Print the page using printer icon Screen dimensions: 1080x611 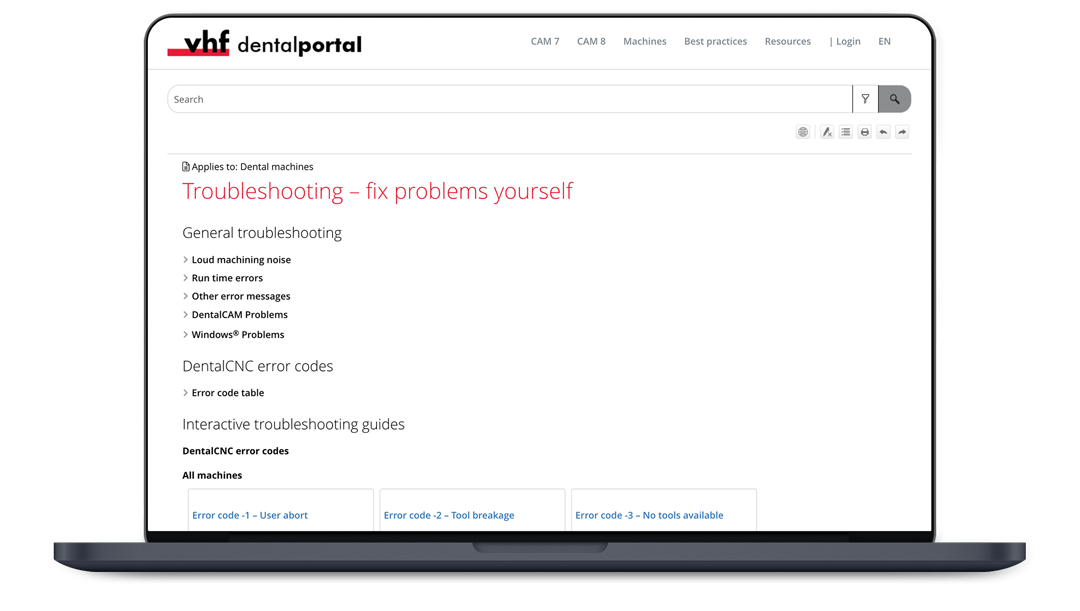pos(865,132)
